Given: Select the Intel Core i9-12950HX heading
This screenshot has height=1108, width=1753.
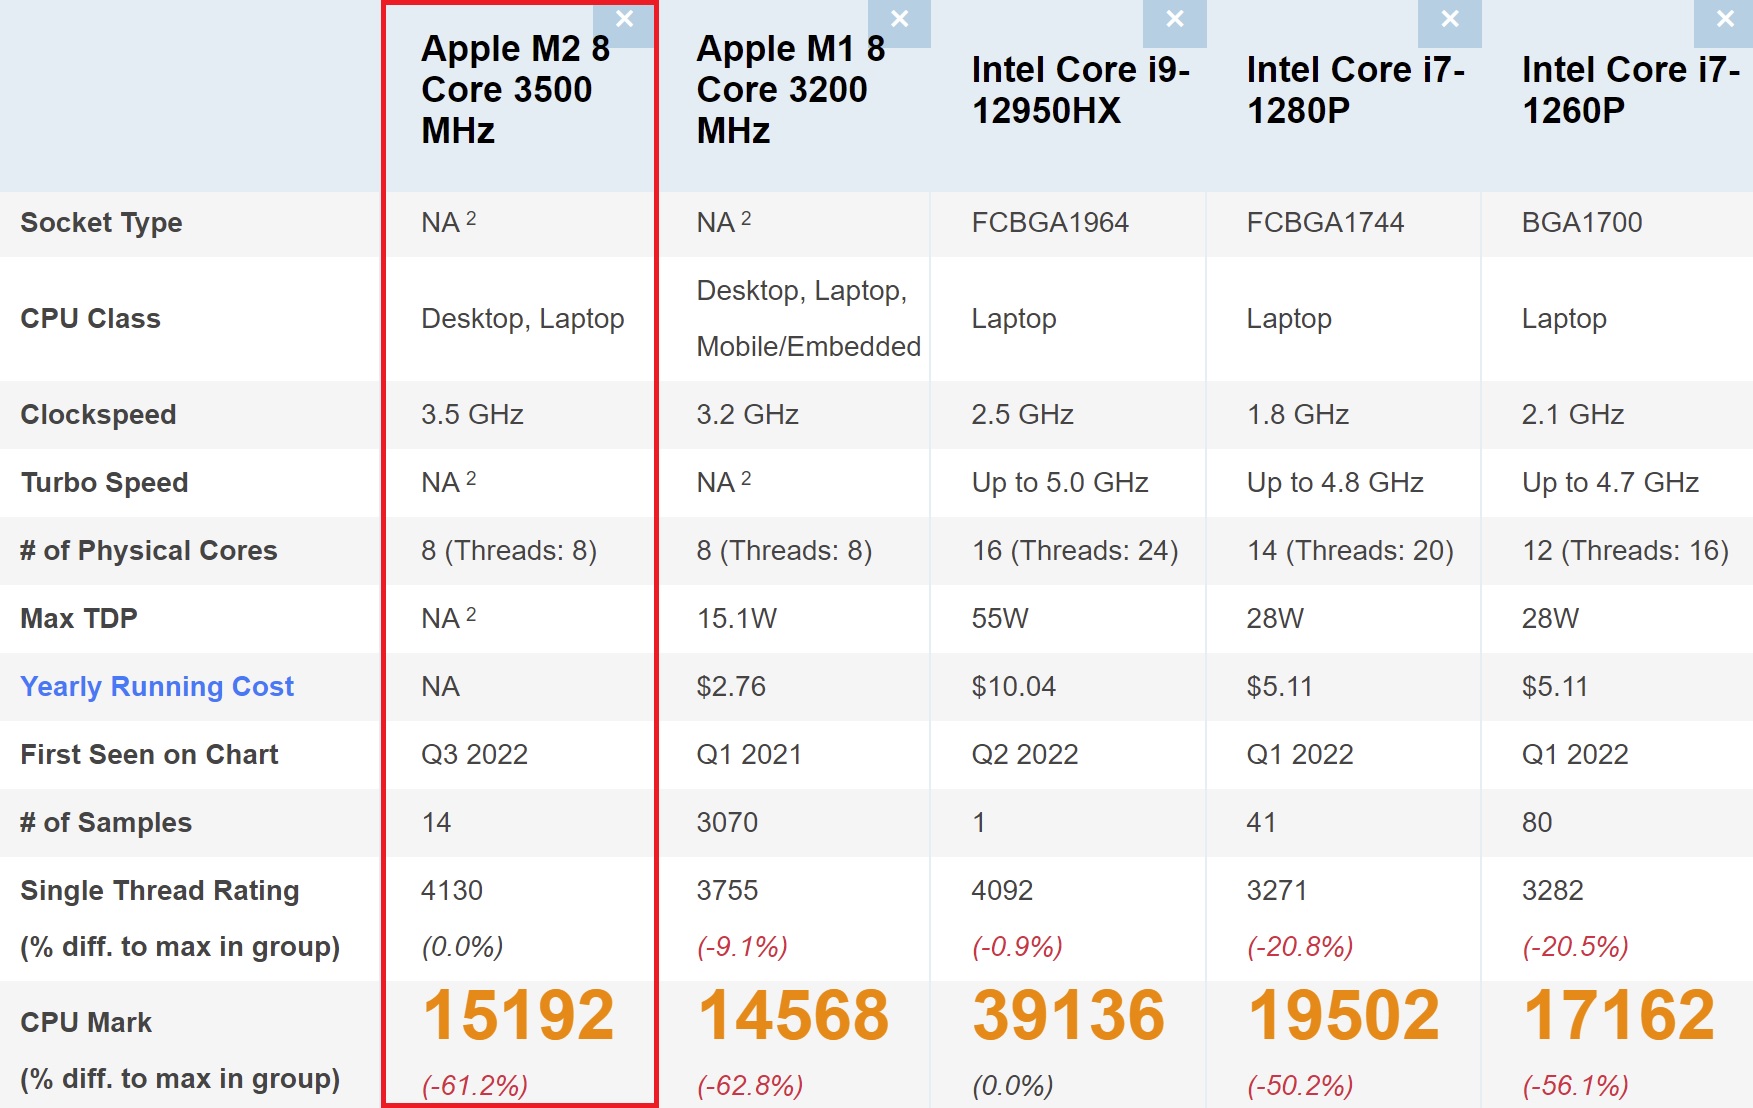Looking at the screenshot, I should tap(1080, 90).
